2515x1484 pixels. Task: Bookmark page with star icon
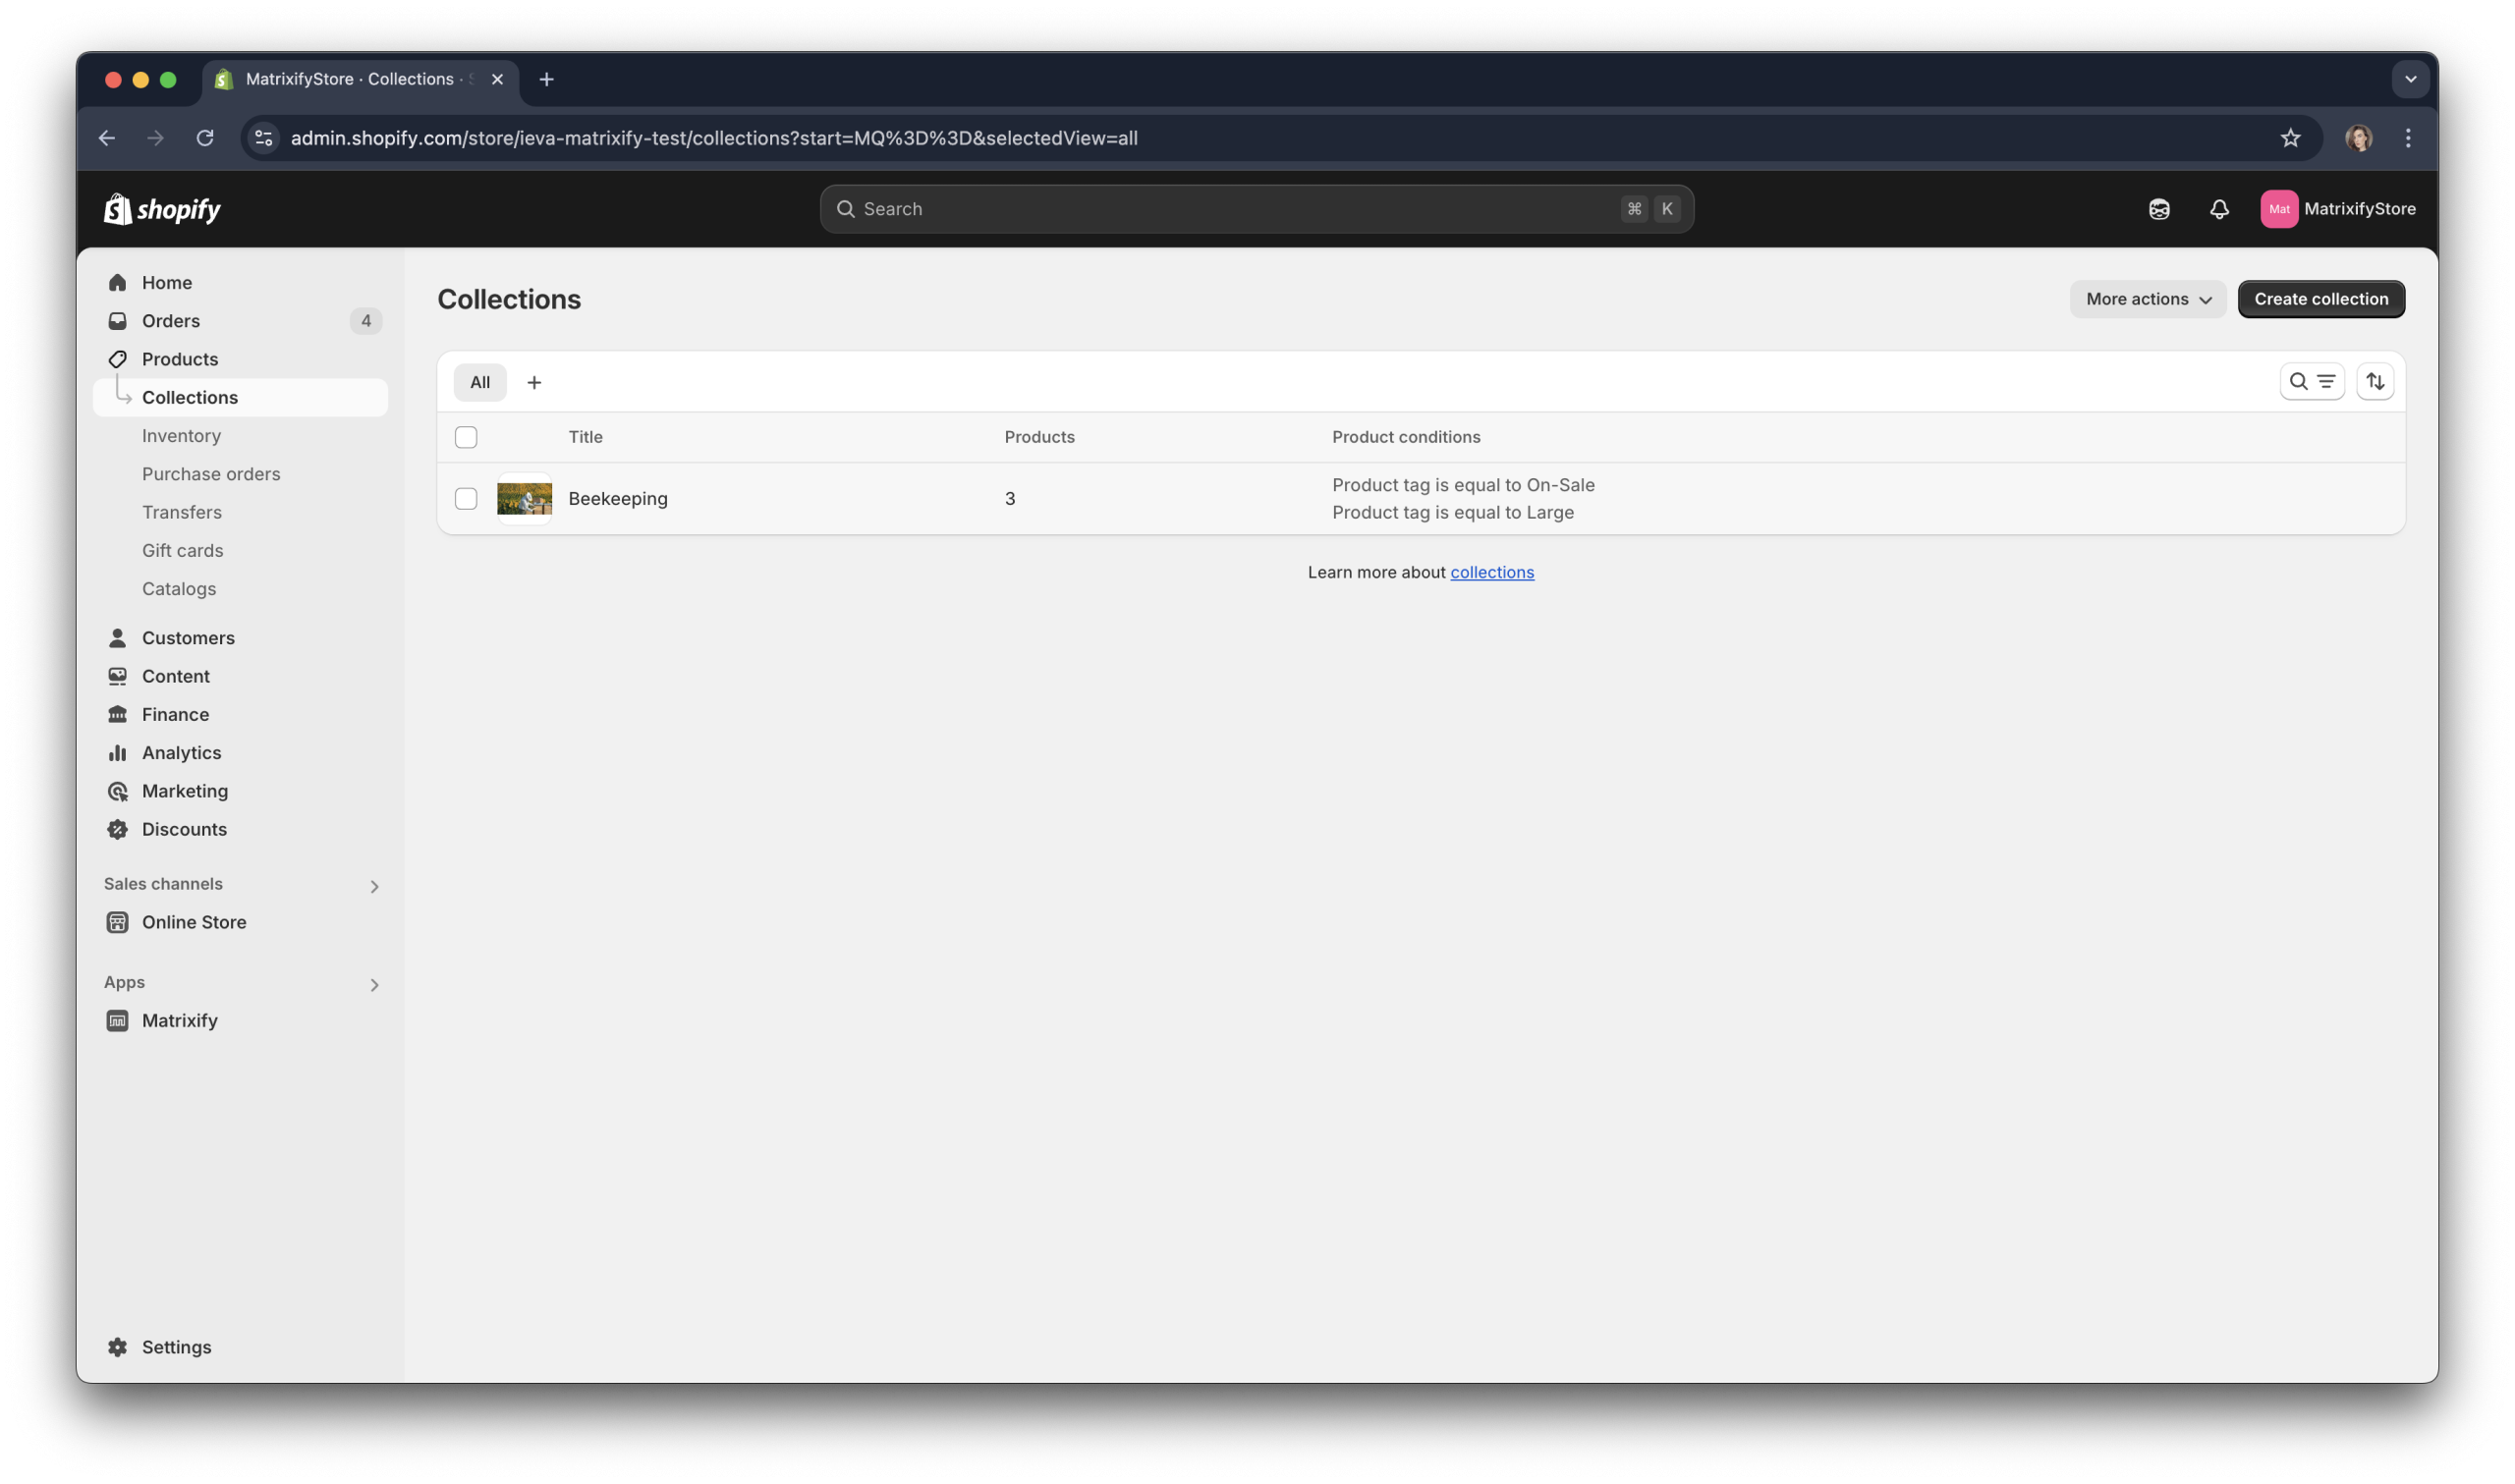(x=2290, y=138)
